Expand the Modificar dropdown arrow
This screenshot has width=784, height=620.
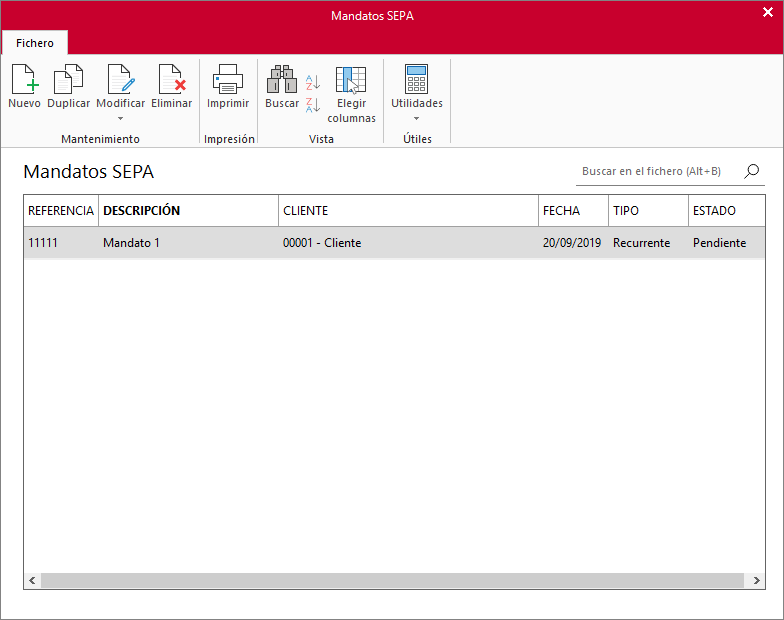(120, 119)
